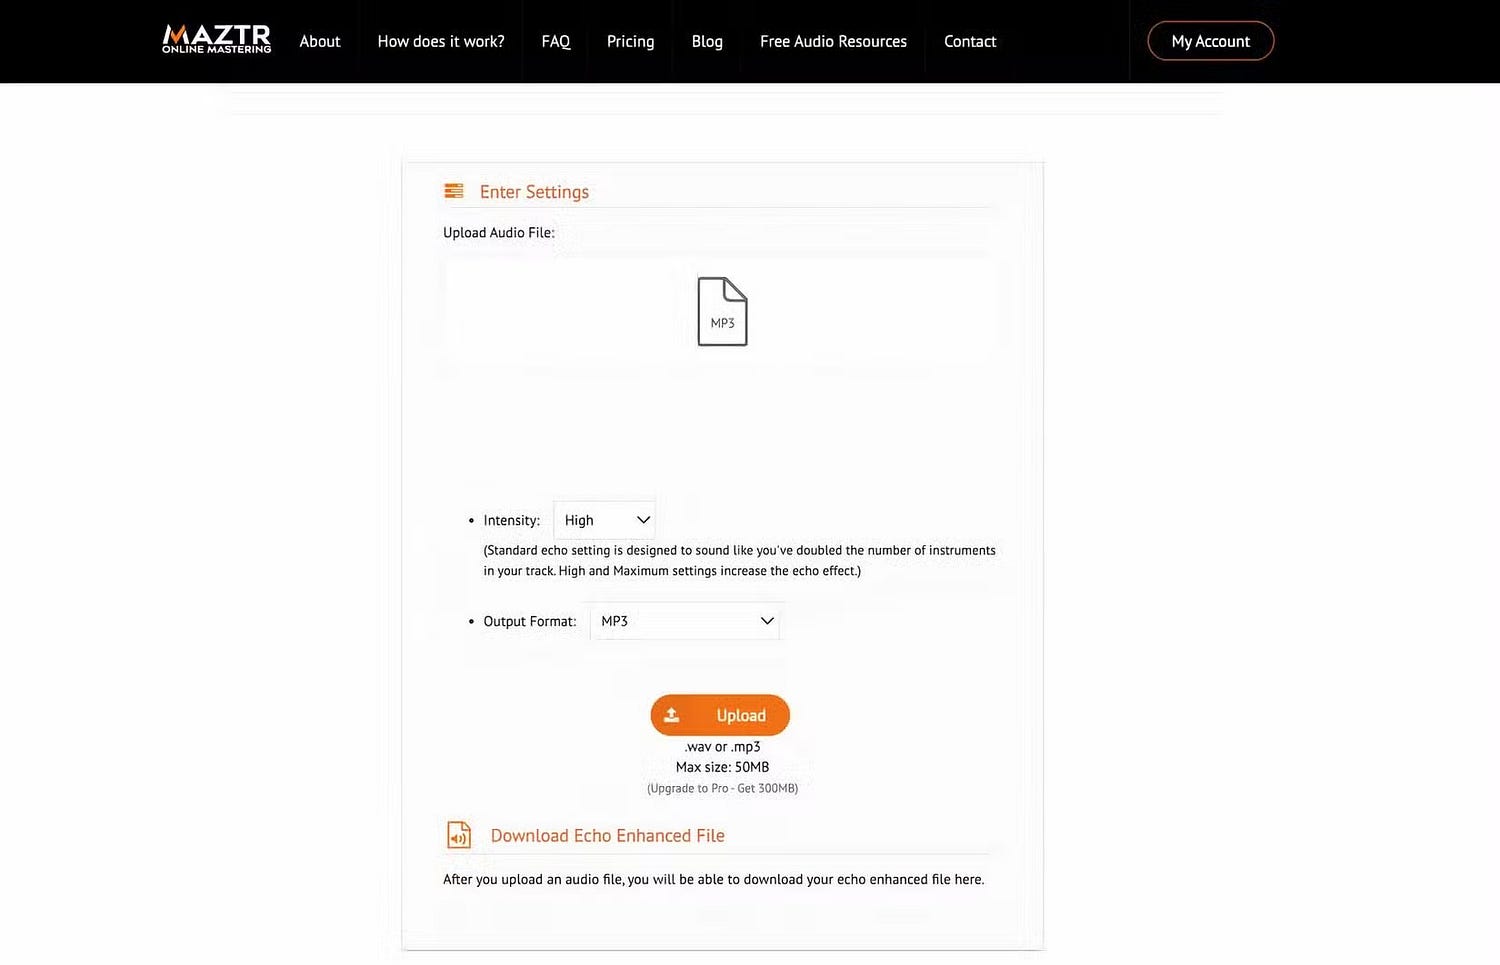Open the Contact page
1500x965 pixels.
click(x=969, y=41)
